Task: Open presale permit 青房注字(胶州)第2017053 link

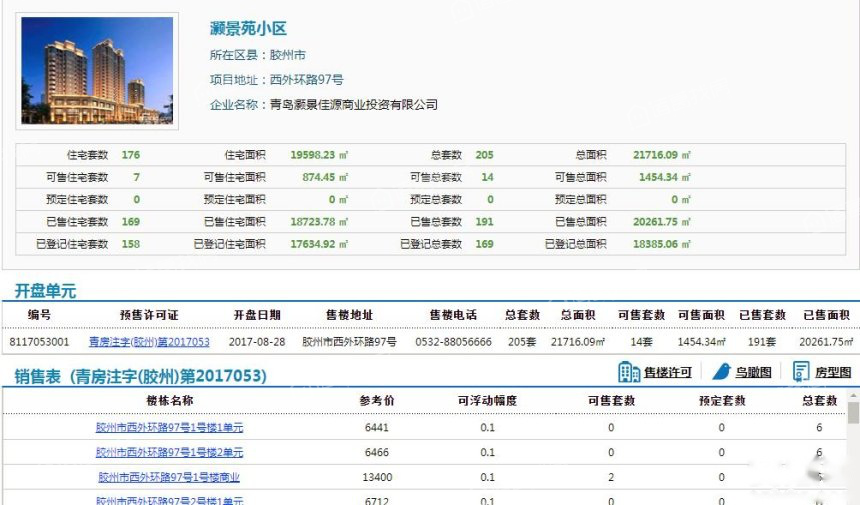Action: (x=149, y=341)
